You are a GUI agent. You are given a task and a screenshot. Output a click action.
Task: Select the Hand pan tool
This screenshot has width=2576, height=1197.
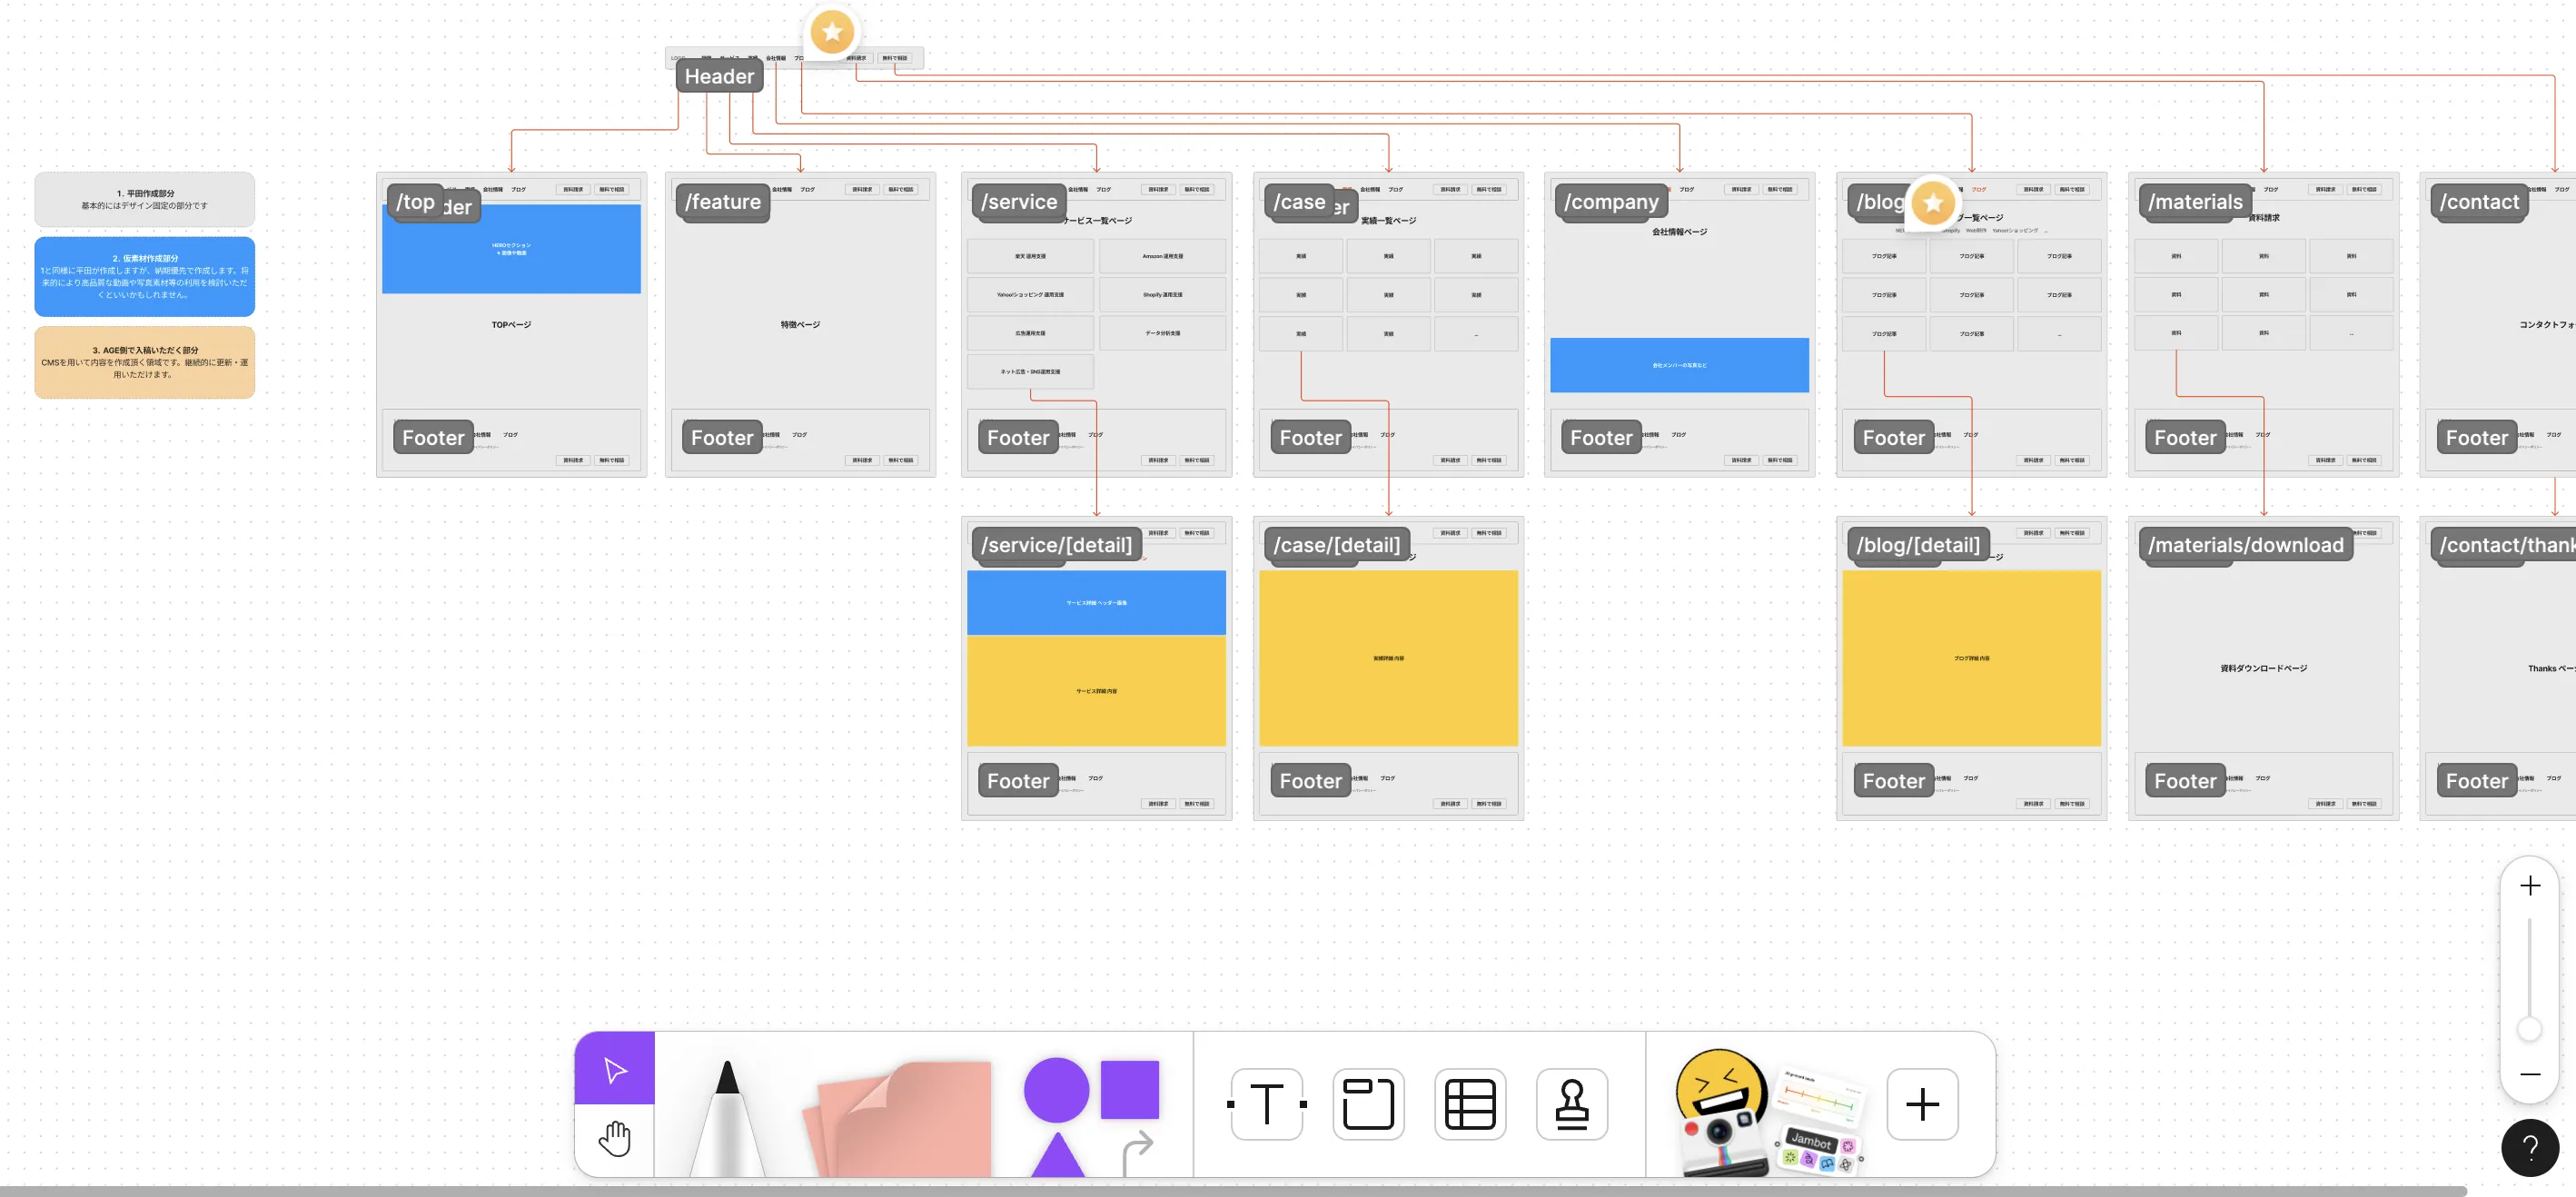(614, 1139)
